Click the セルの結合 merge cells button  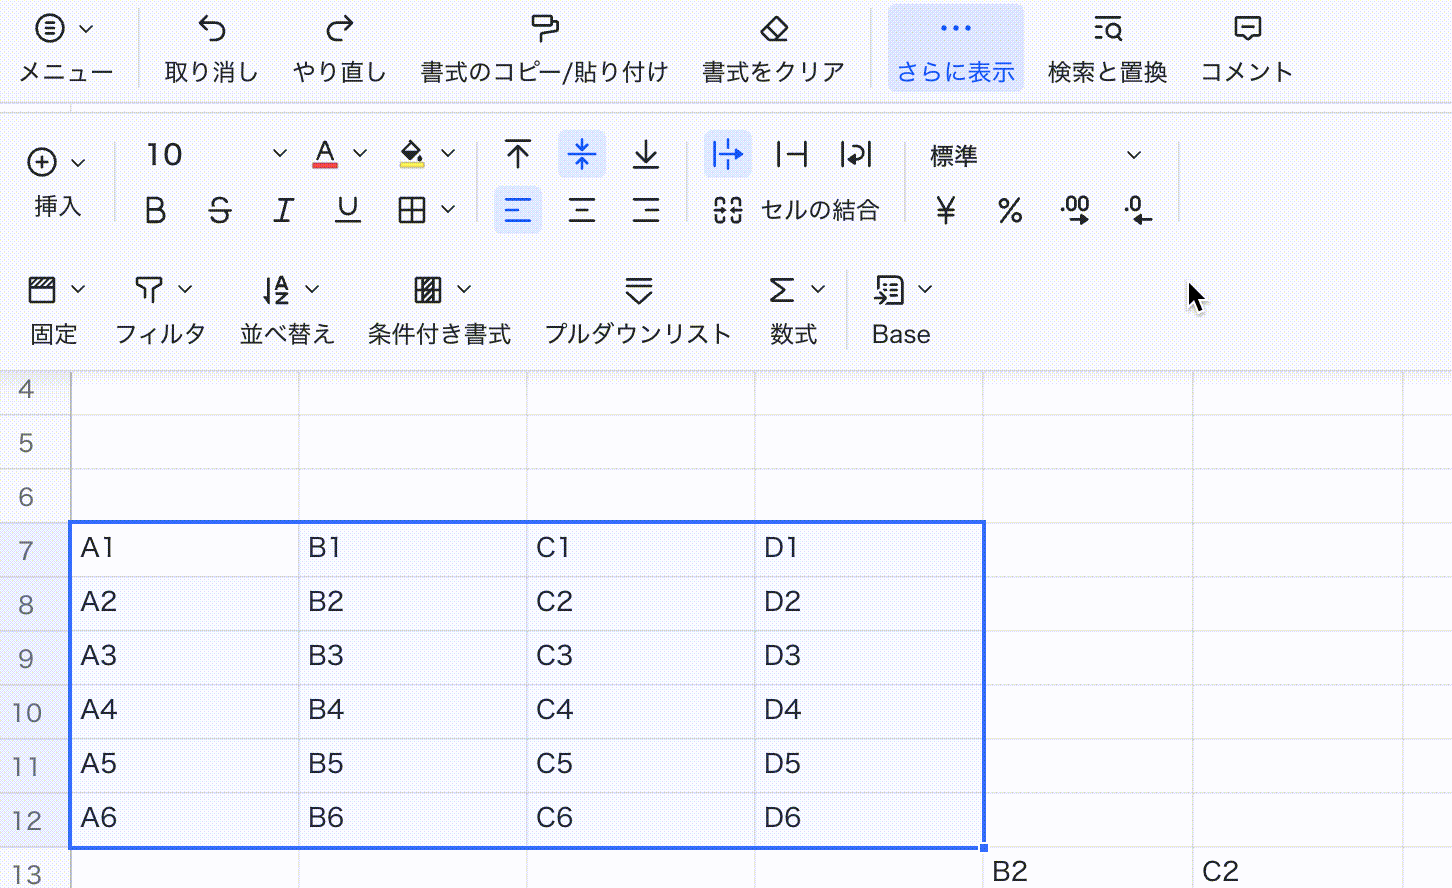[796, 210]
